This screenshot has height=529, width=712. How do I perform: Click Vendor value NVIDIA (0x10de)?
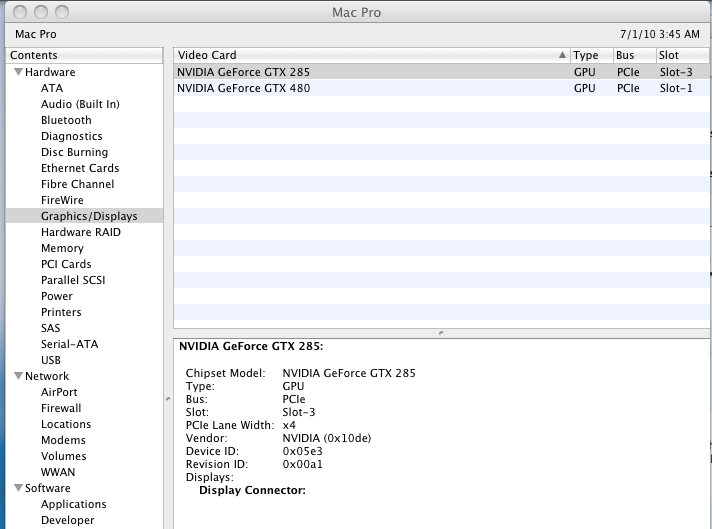[x=326, y=438]
